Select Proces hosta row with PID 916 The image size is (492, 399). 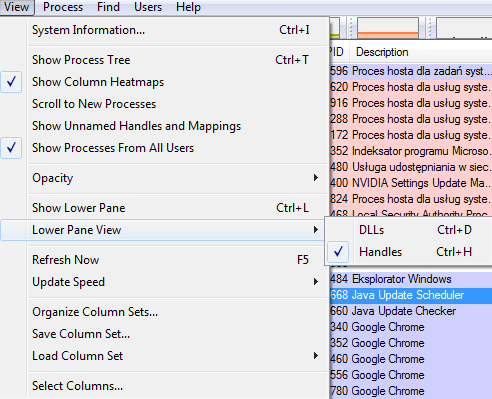click(411, 103)
